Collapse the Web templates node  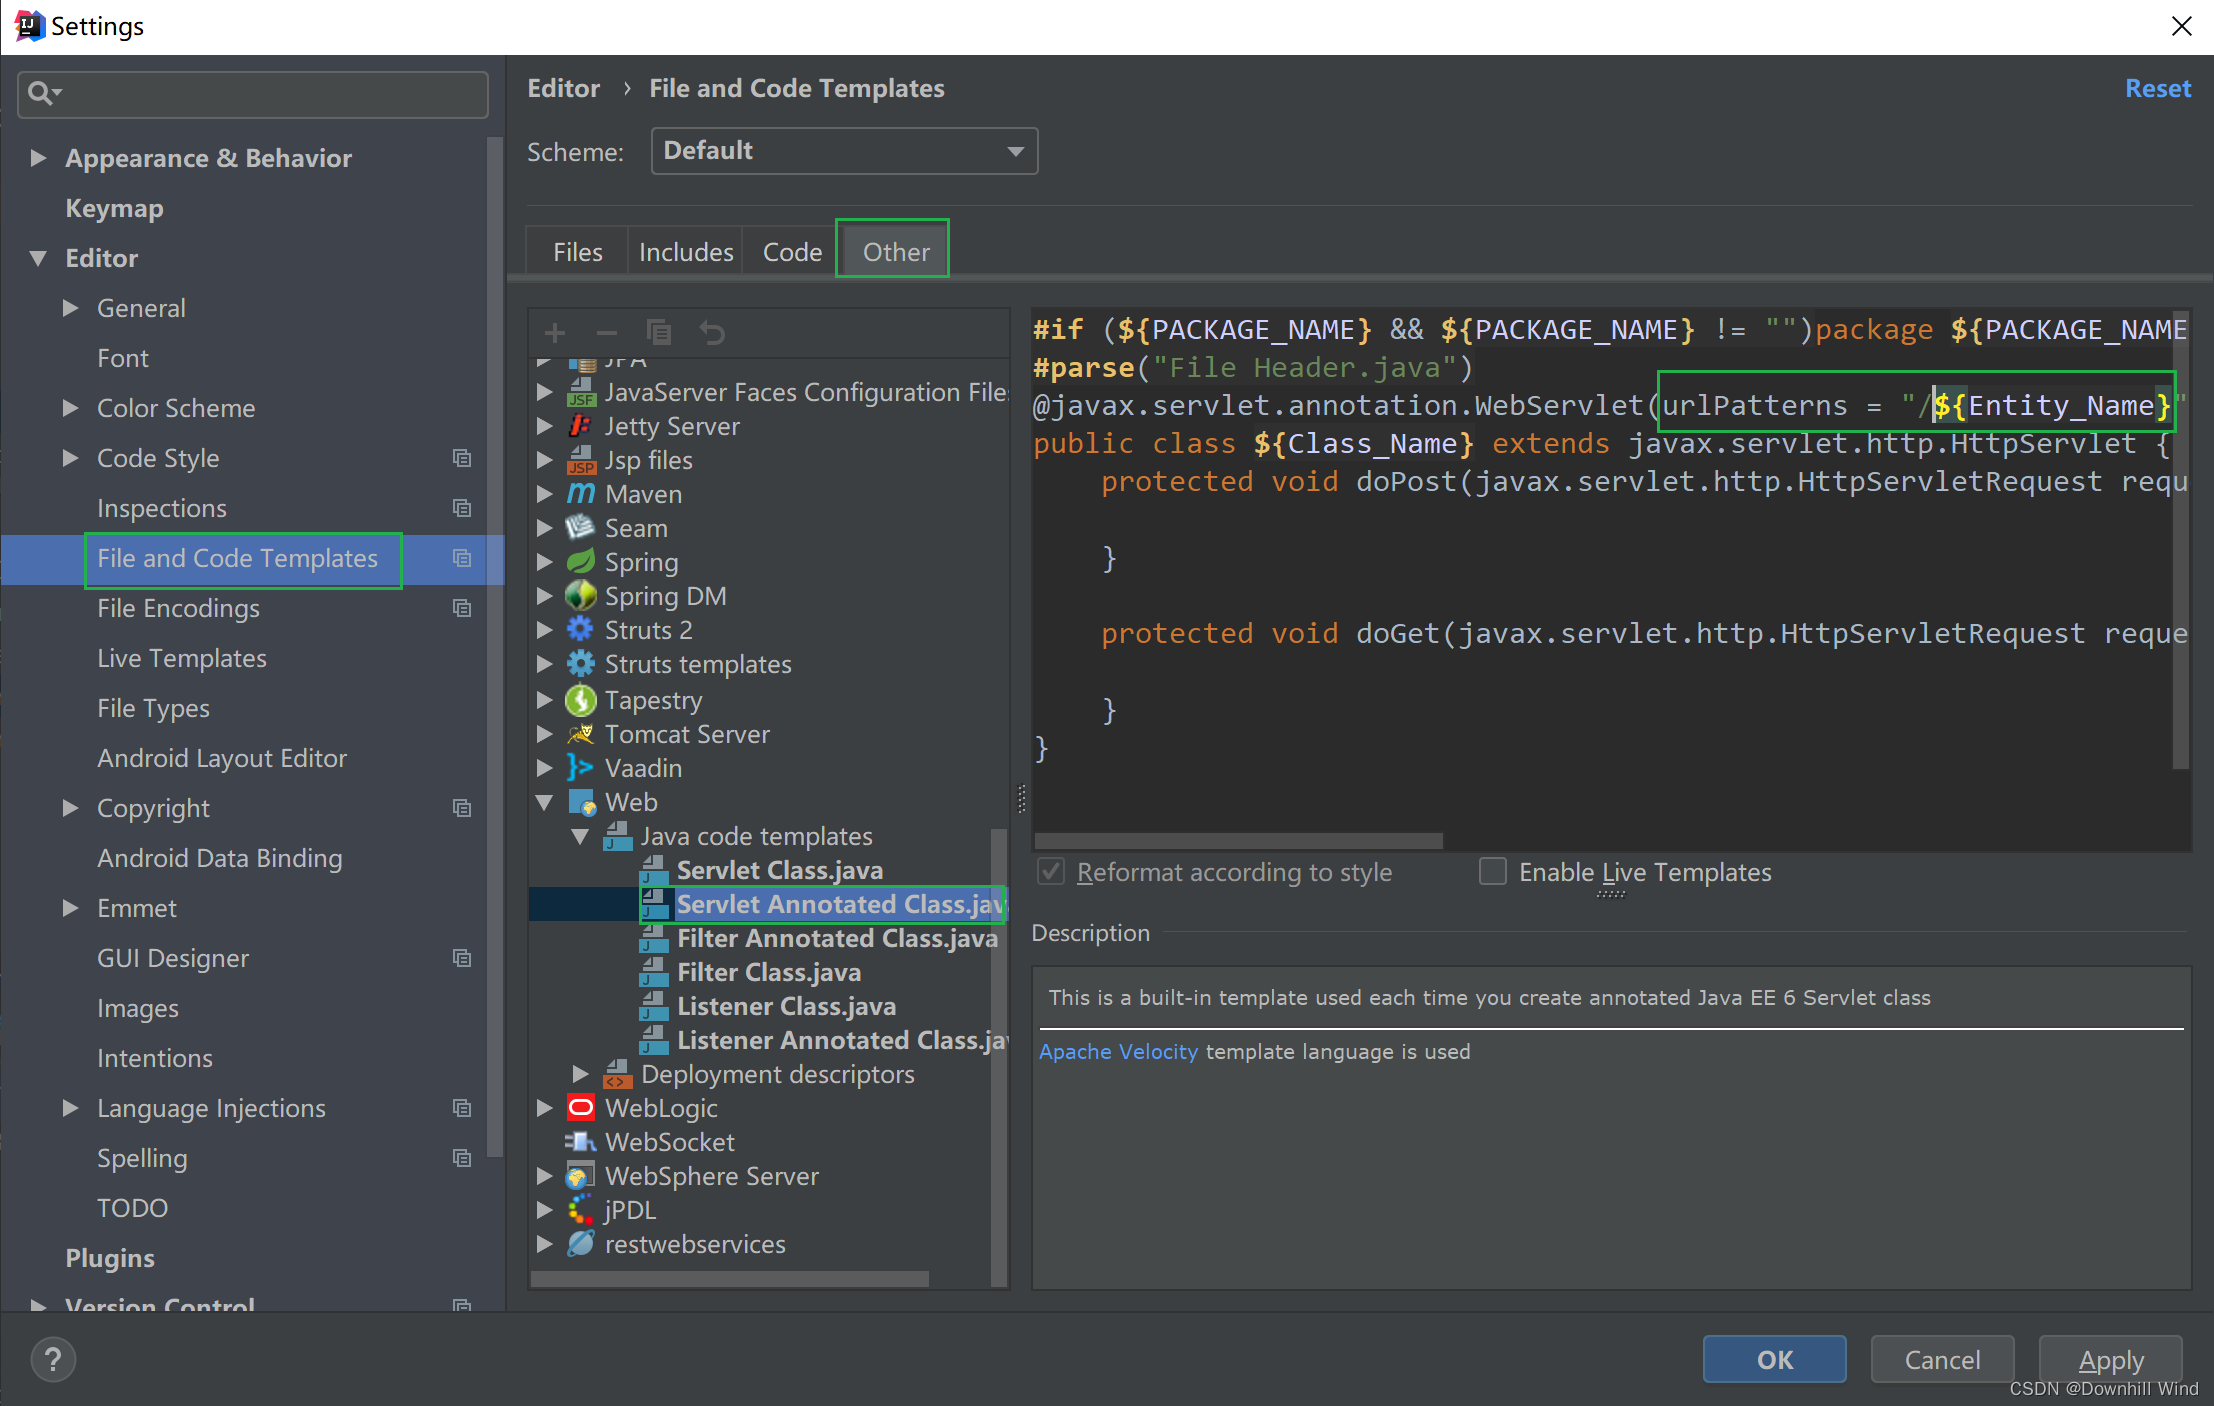click(545, 802)
